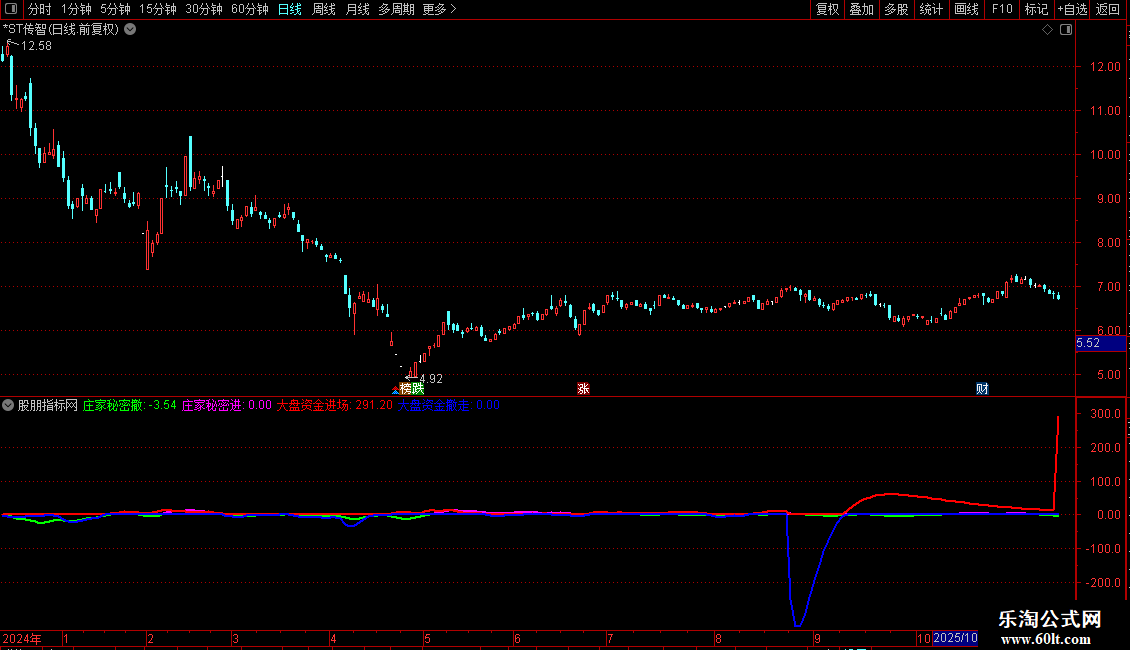
Task: Click the 4.92 low price label
Action: pos(431,379)
